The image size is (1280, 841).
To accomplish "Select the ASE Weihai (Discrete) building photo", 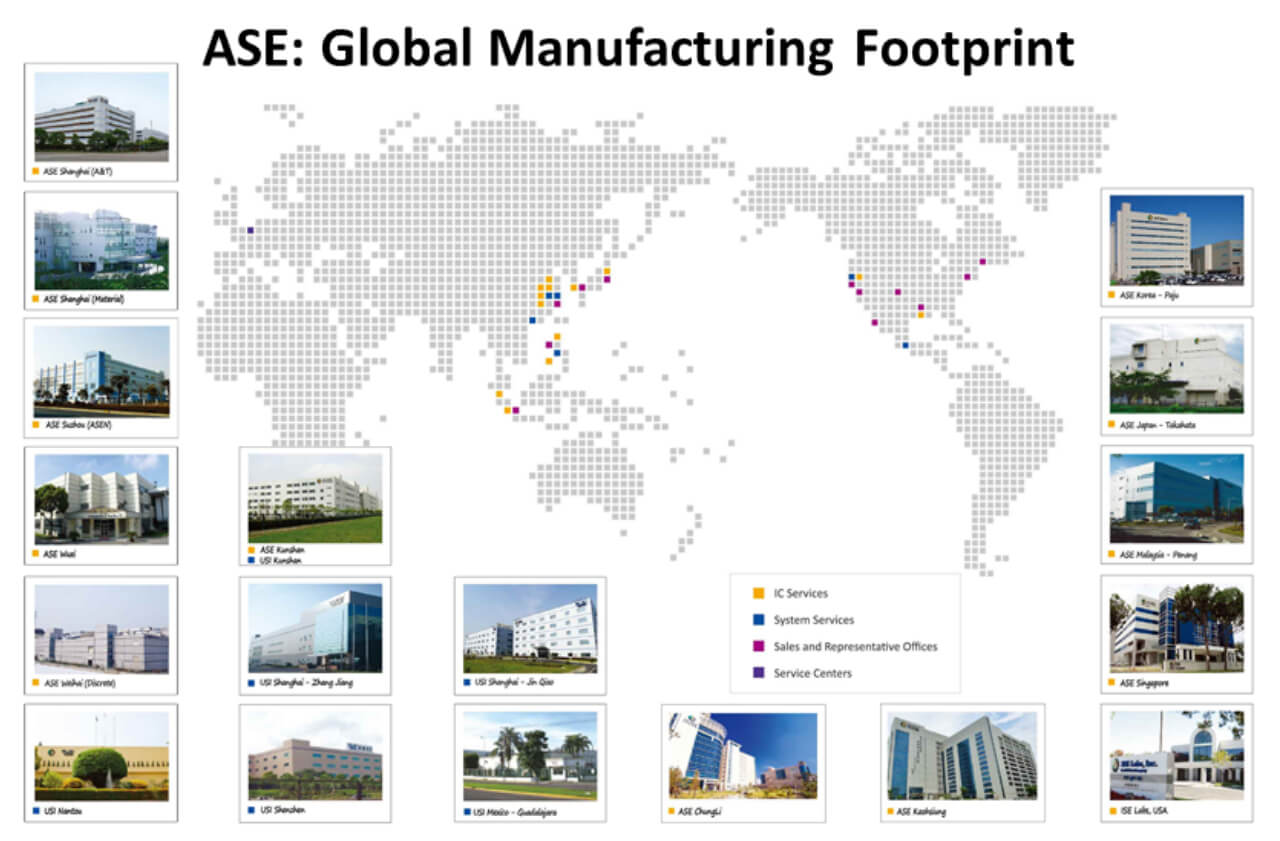I will 101,630.
